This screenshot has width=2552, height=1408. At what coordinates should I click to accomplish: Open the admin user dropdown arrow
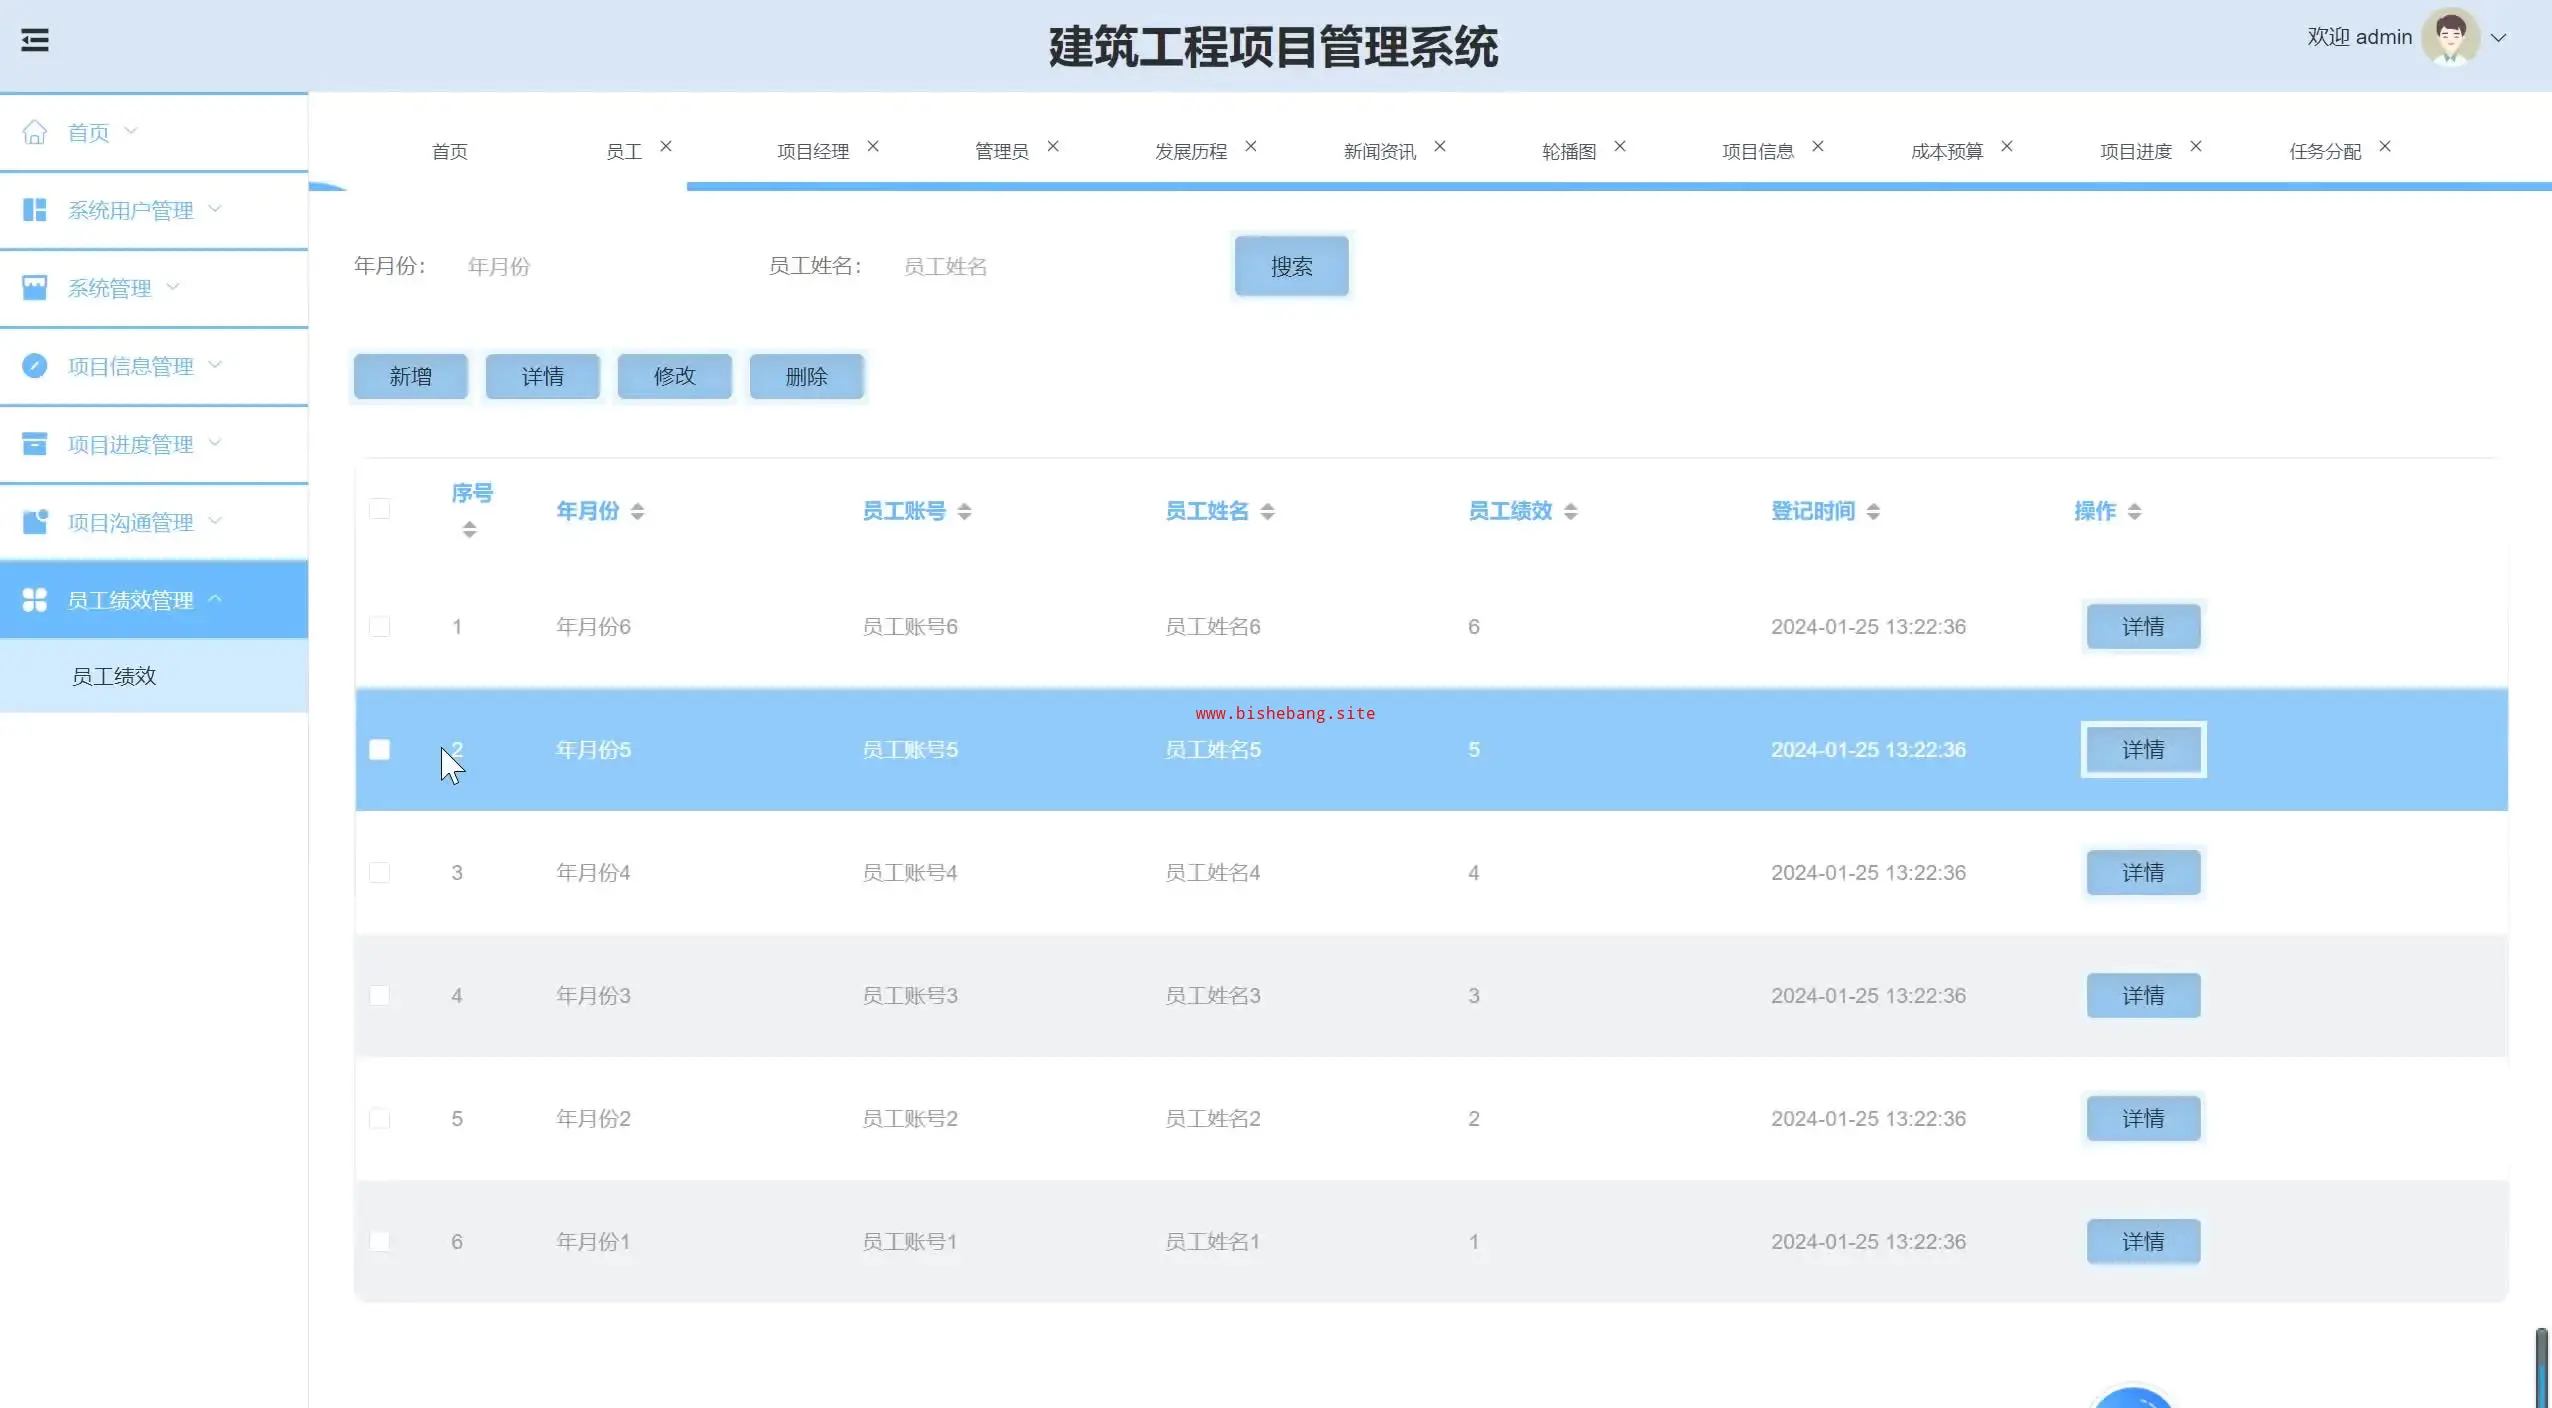pyautogui.click(x=2499, y=38)
